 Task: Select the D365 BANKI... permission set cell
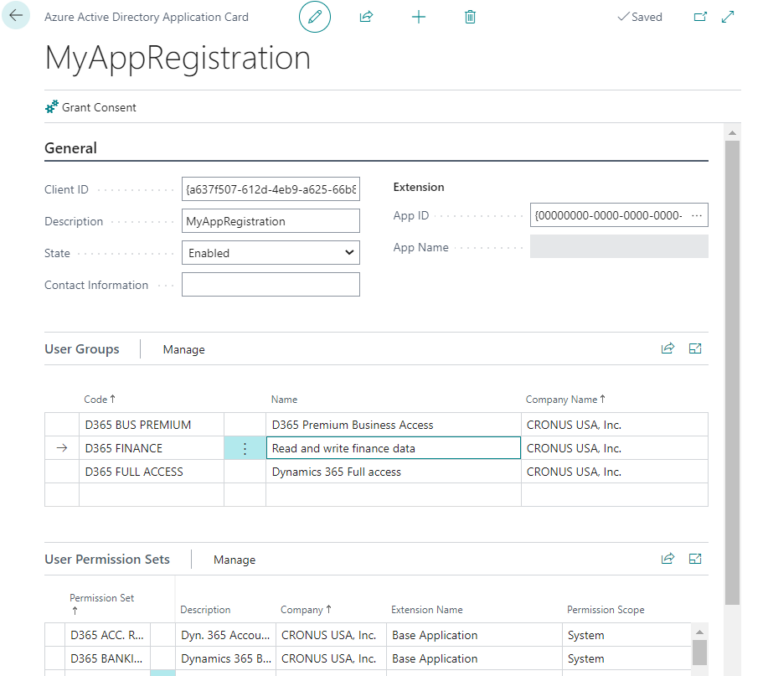point(107,658)
